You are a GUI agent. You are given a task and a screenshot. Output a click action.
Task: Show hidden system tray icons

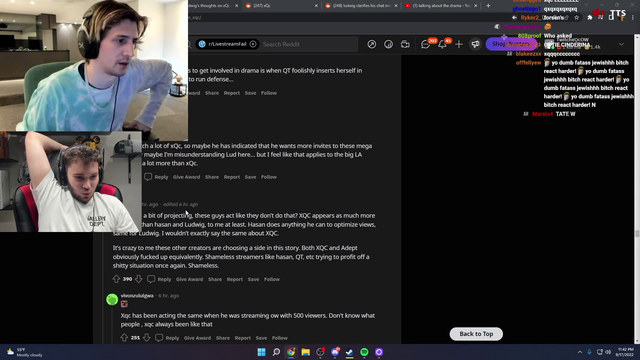tap(580, 352)
